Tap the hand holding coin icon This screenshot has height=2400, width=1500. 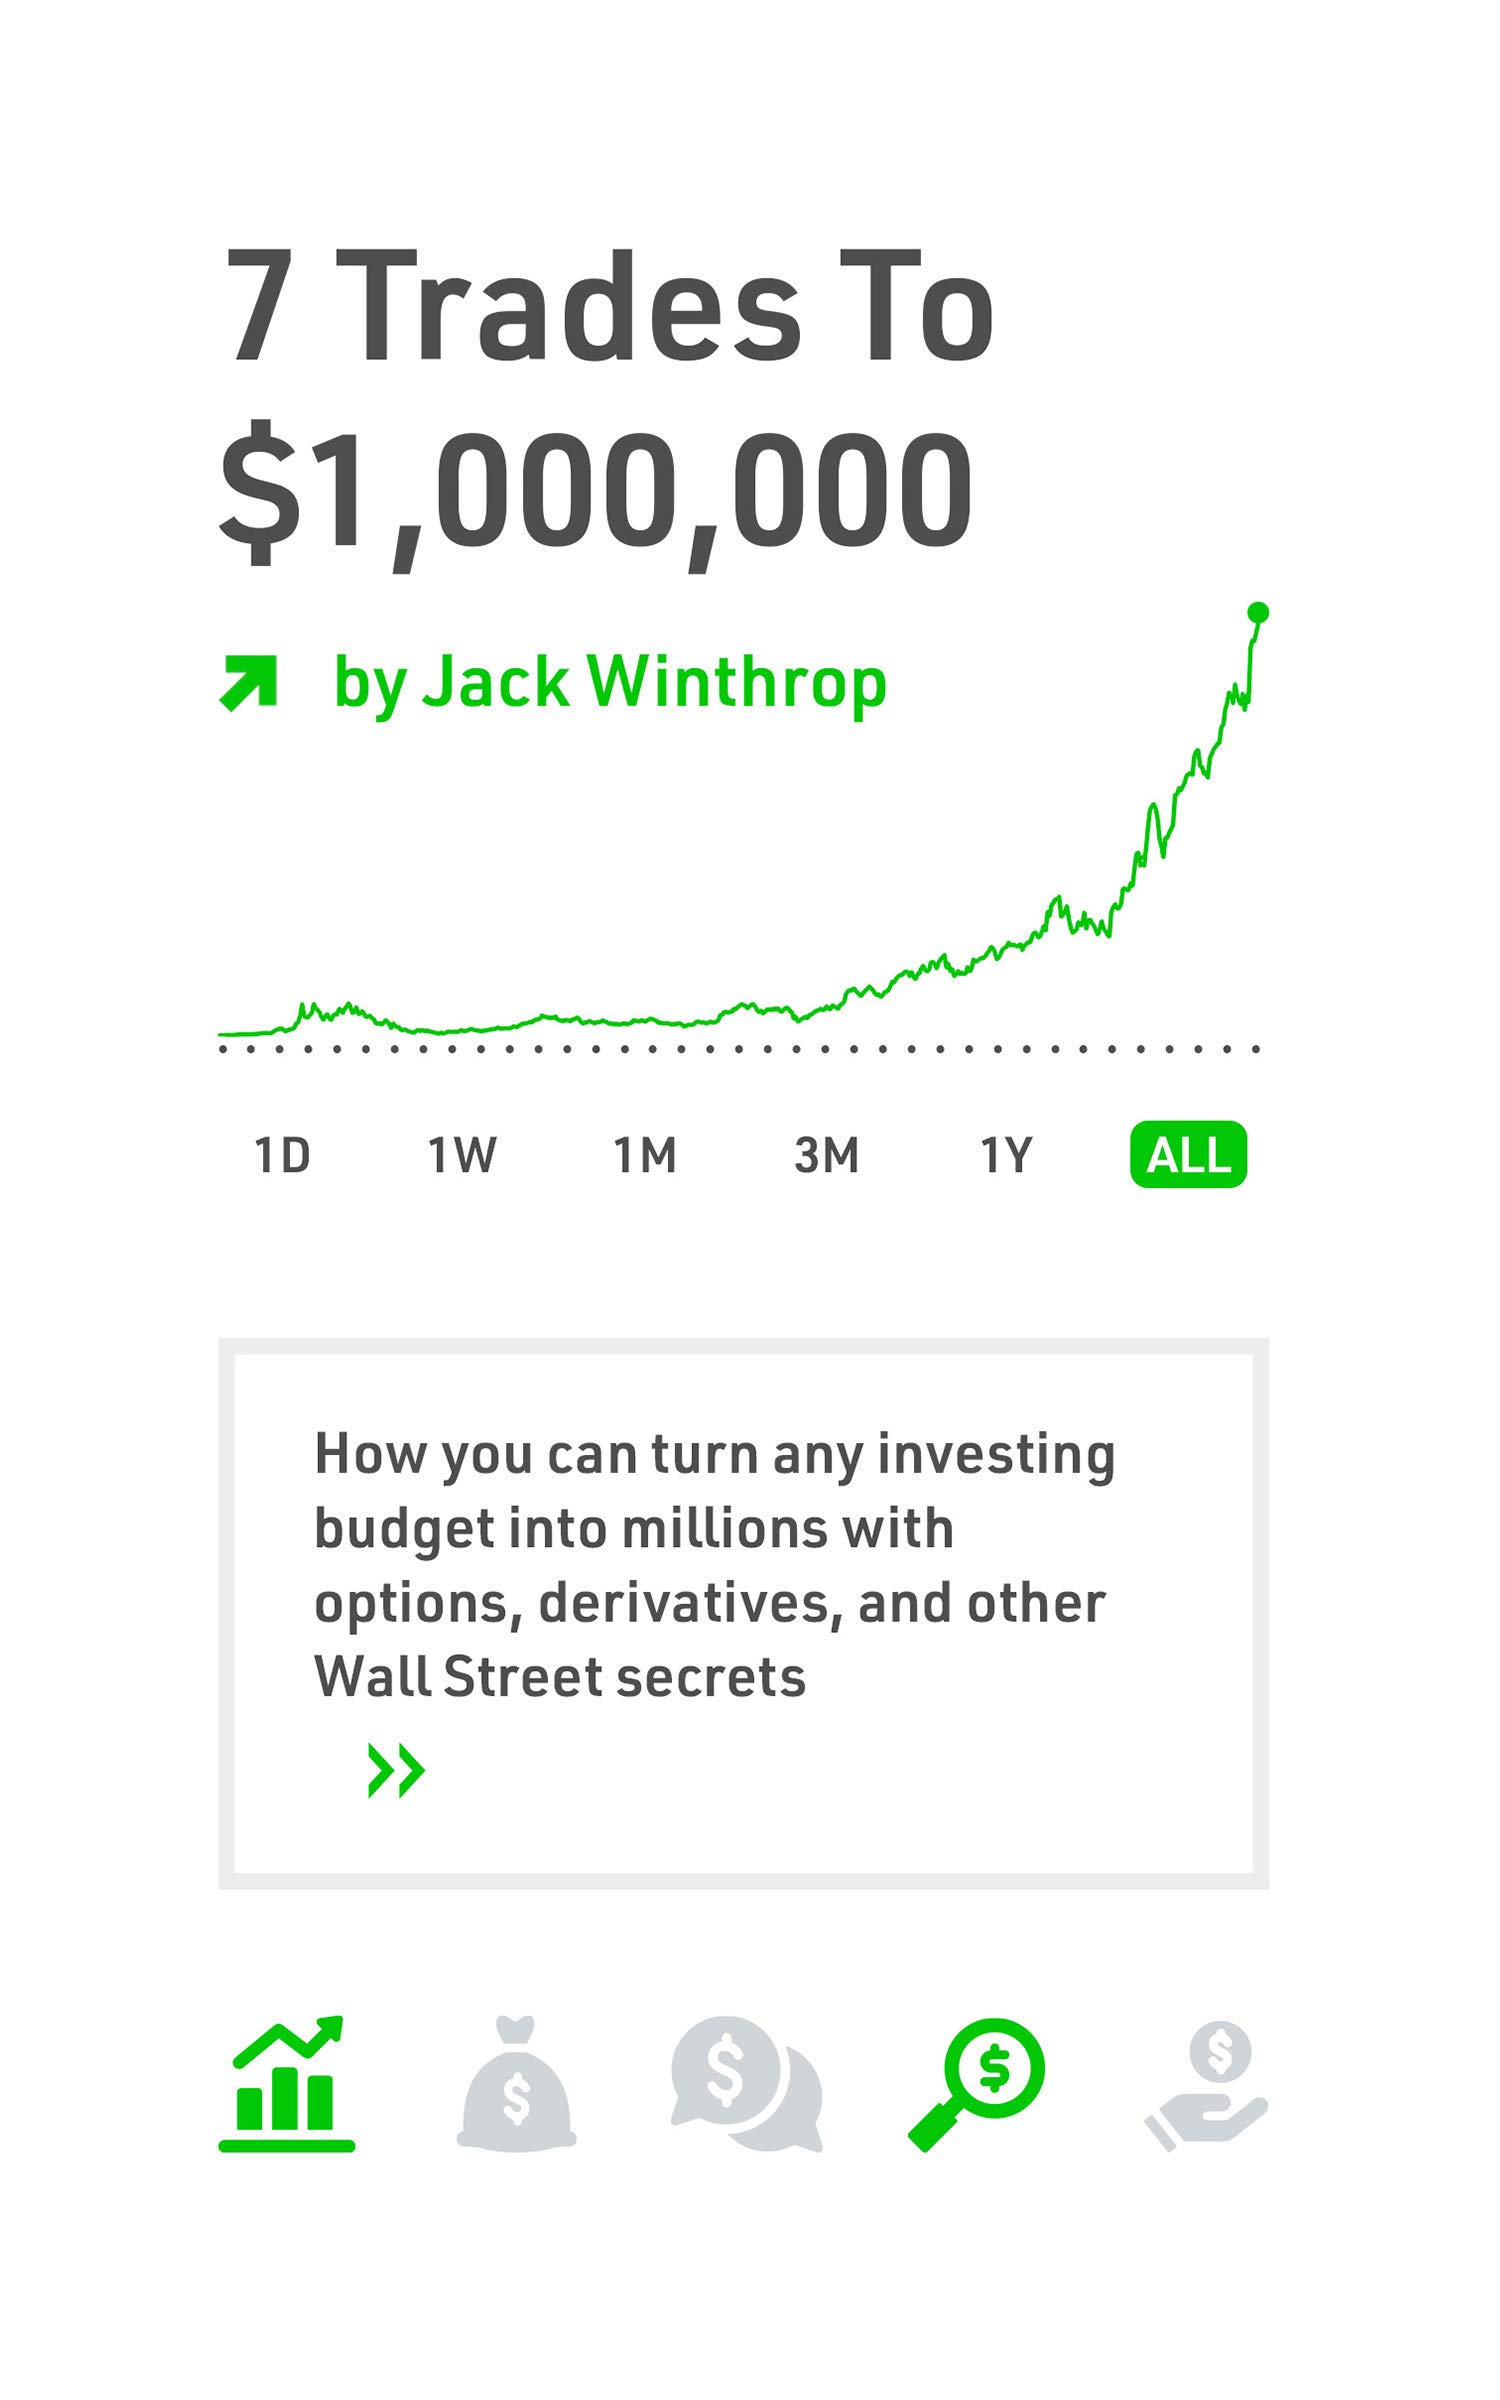1207,2084
